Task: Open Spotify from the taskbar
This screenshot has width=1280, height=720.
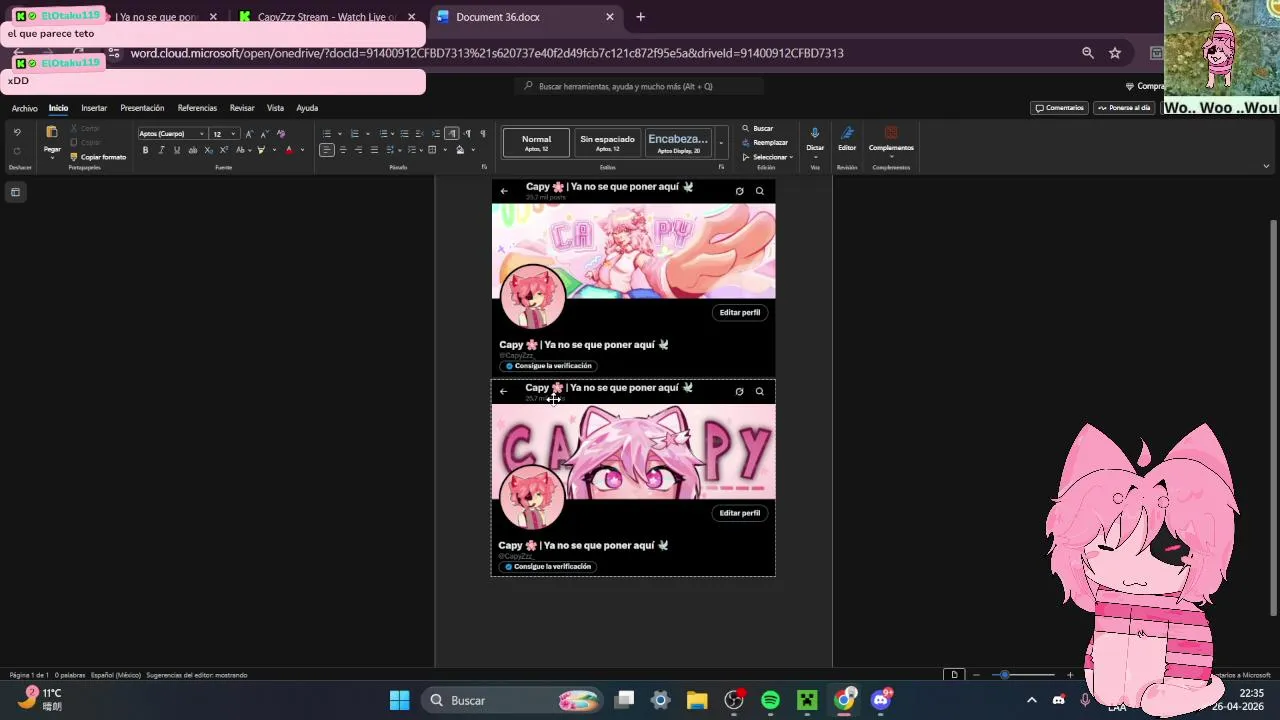Action: click(770, 700)
